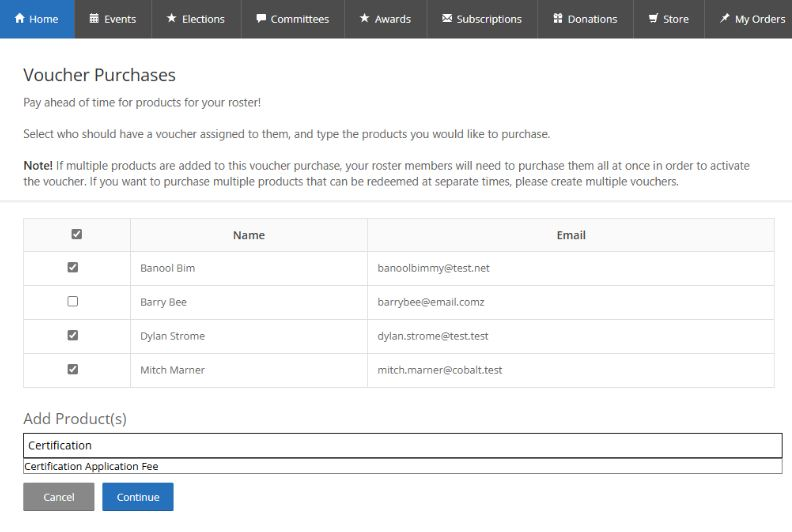Uncheck the Dylan Strome checkbox

click(x=72, y=336)
